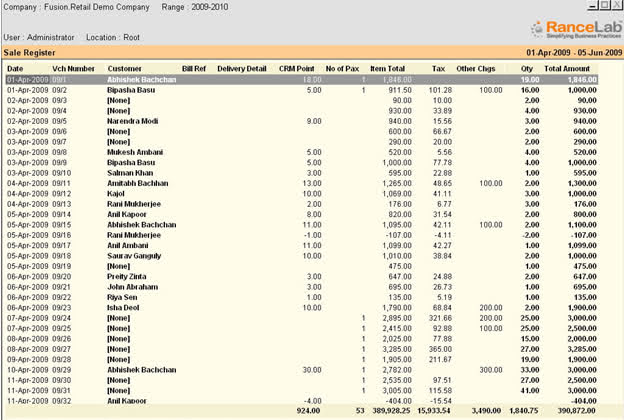Click the 01-Apr-2009 - 05-Jun-2009 period label

[x=574, y=53]
